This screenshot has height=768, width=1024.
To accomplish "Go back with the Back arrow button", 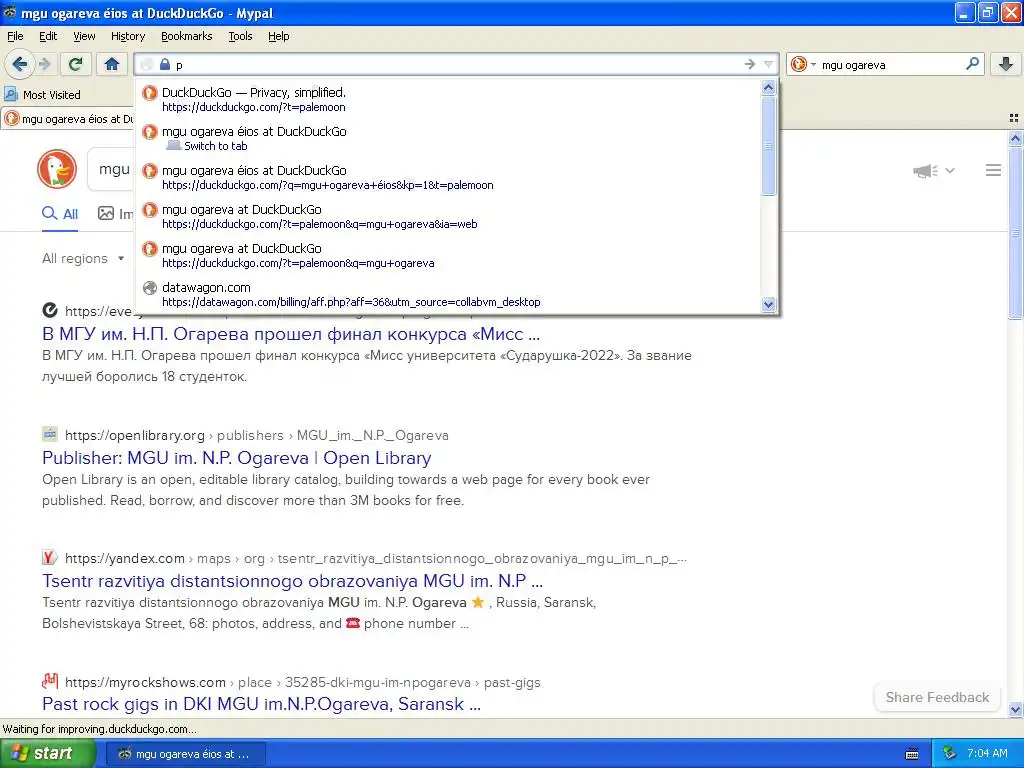I will pos(20,64).
